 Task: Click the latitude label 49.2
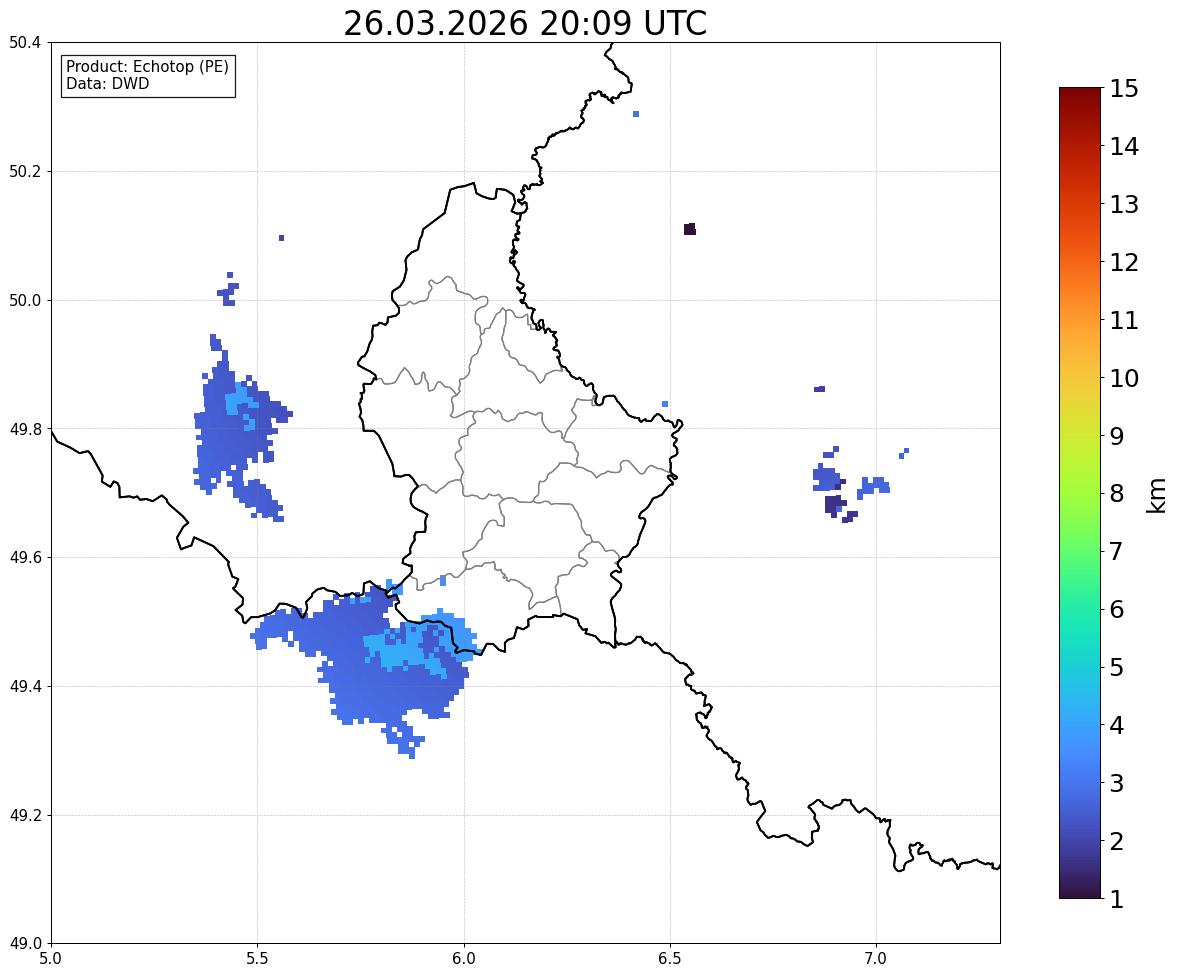[25, 815]
